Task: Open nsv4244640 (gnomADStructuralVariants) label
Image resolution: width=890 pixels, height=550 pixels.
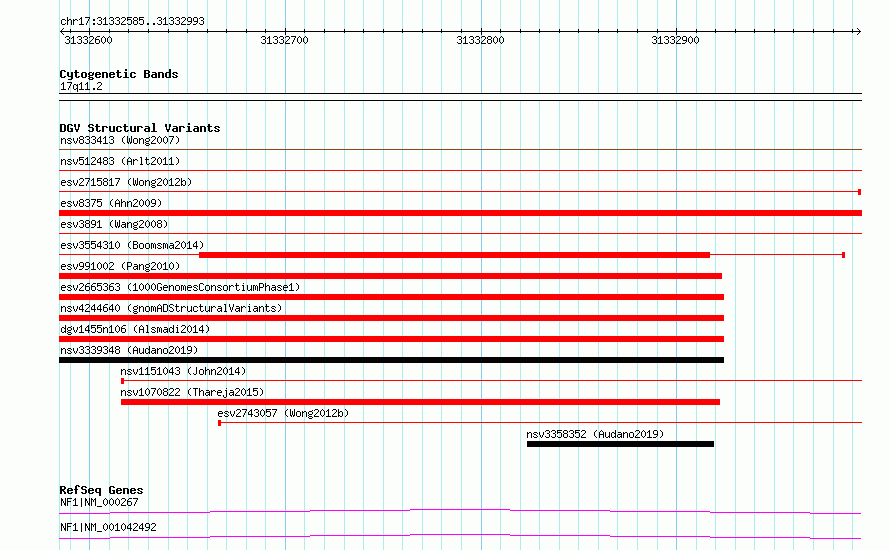Action: pos(171,308)
